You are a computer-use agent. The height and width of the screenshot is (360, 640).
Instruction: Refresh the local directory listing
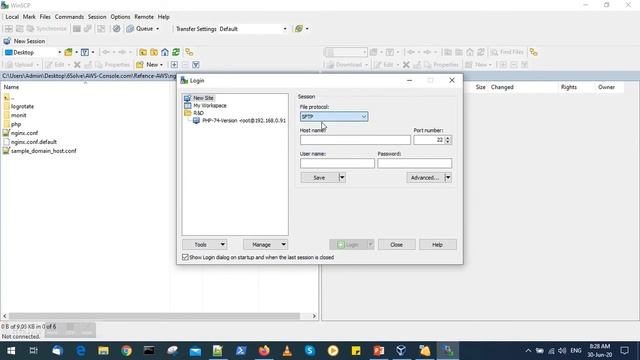[x=176, y=52]
